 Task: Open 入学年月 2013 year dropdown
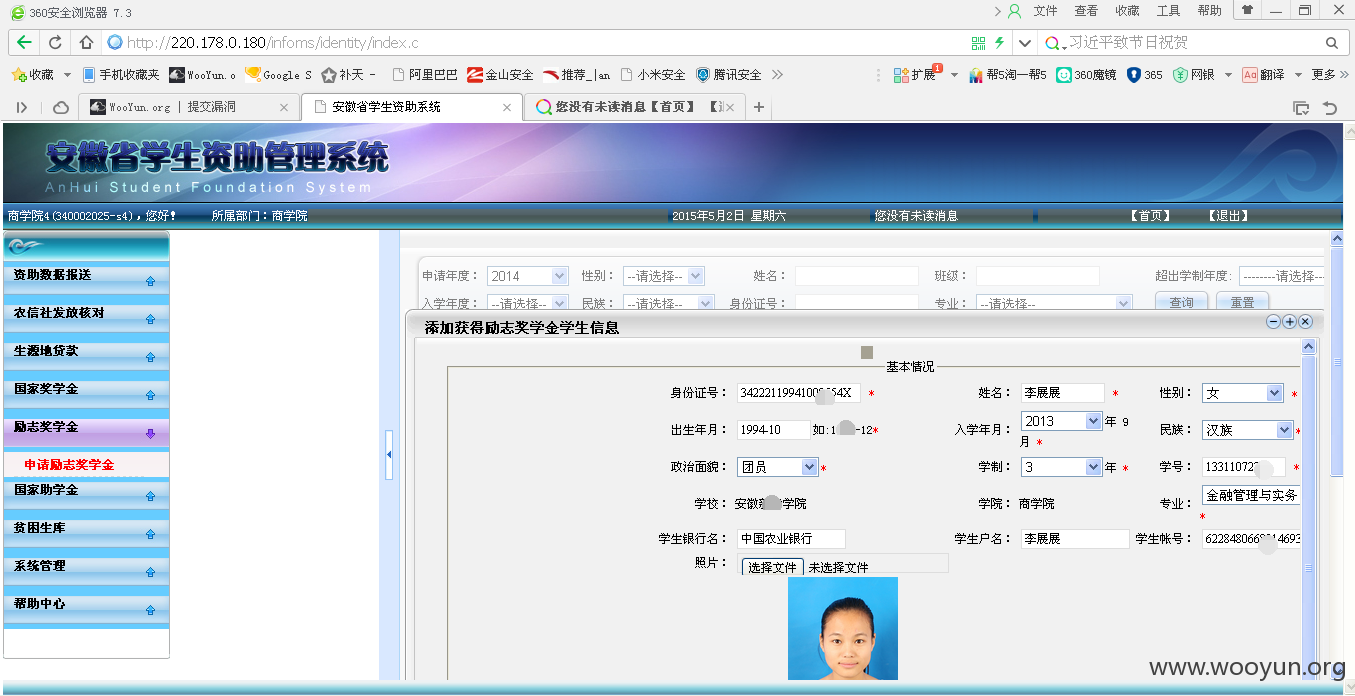(x=1061, y=421)
